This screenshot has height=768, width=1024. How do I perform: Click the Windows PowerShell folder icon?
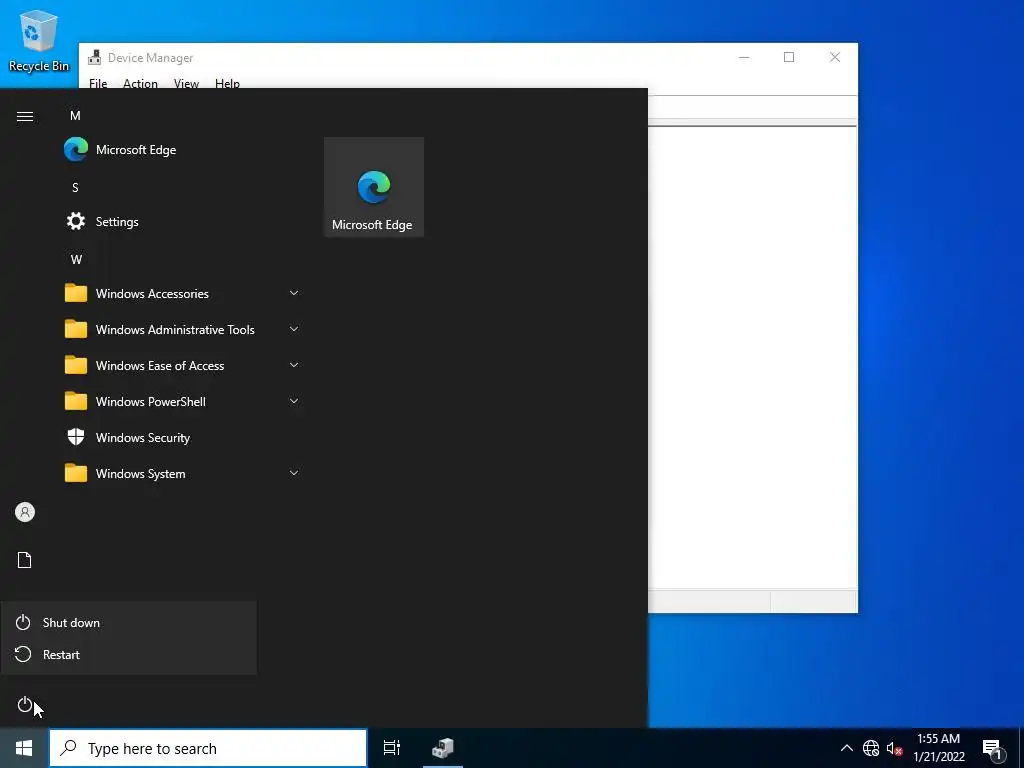coord(76,401)
